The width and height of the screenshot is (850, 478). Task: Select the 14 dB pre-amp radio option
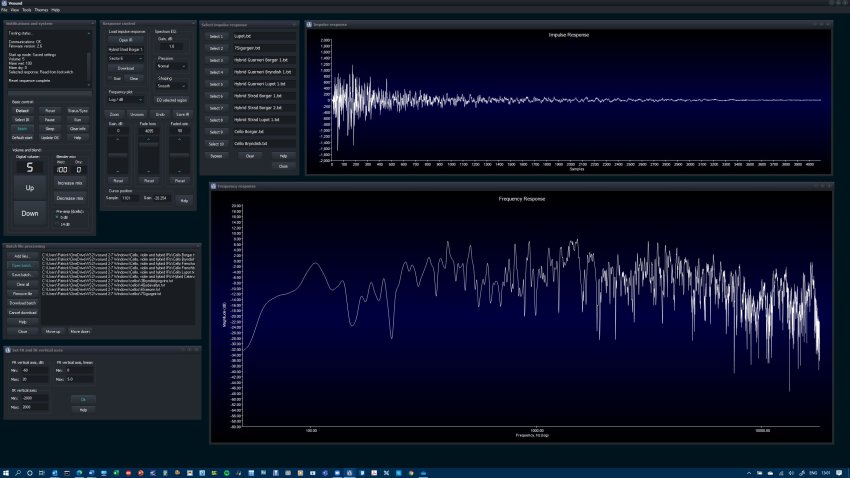pos(58,224)
